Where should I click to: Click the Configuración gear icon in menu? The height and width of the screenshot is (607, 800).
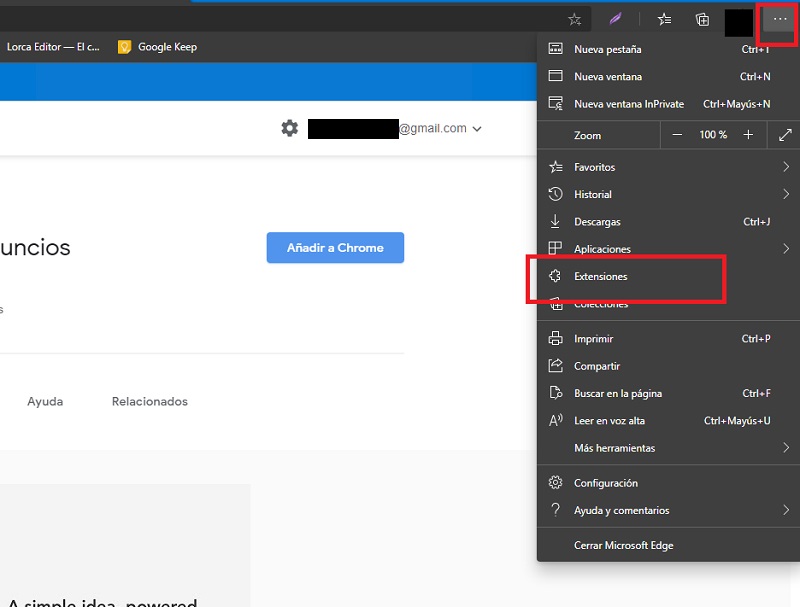555,483
